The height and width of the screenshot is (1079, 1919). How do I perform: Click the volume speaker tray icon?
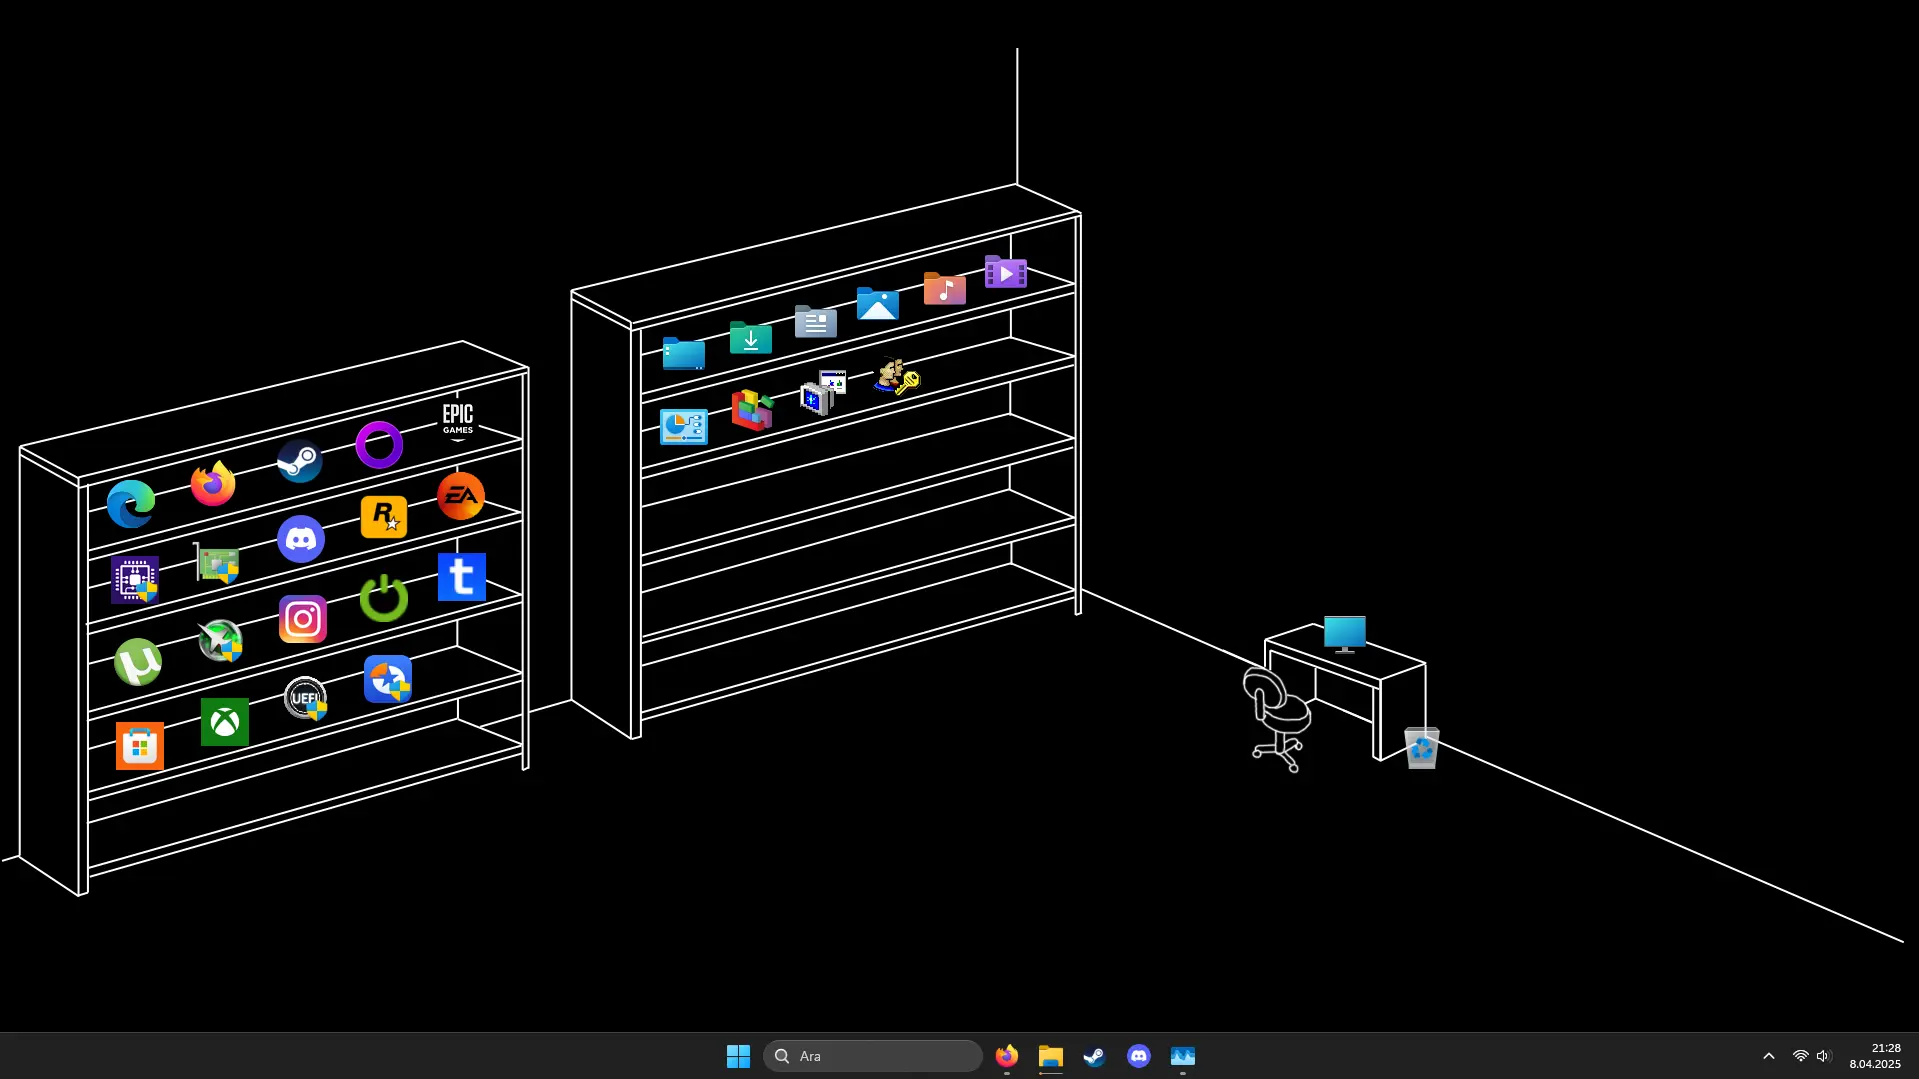click(1823, 1056)
